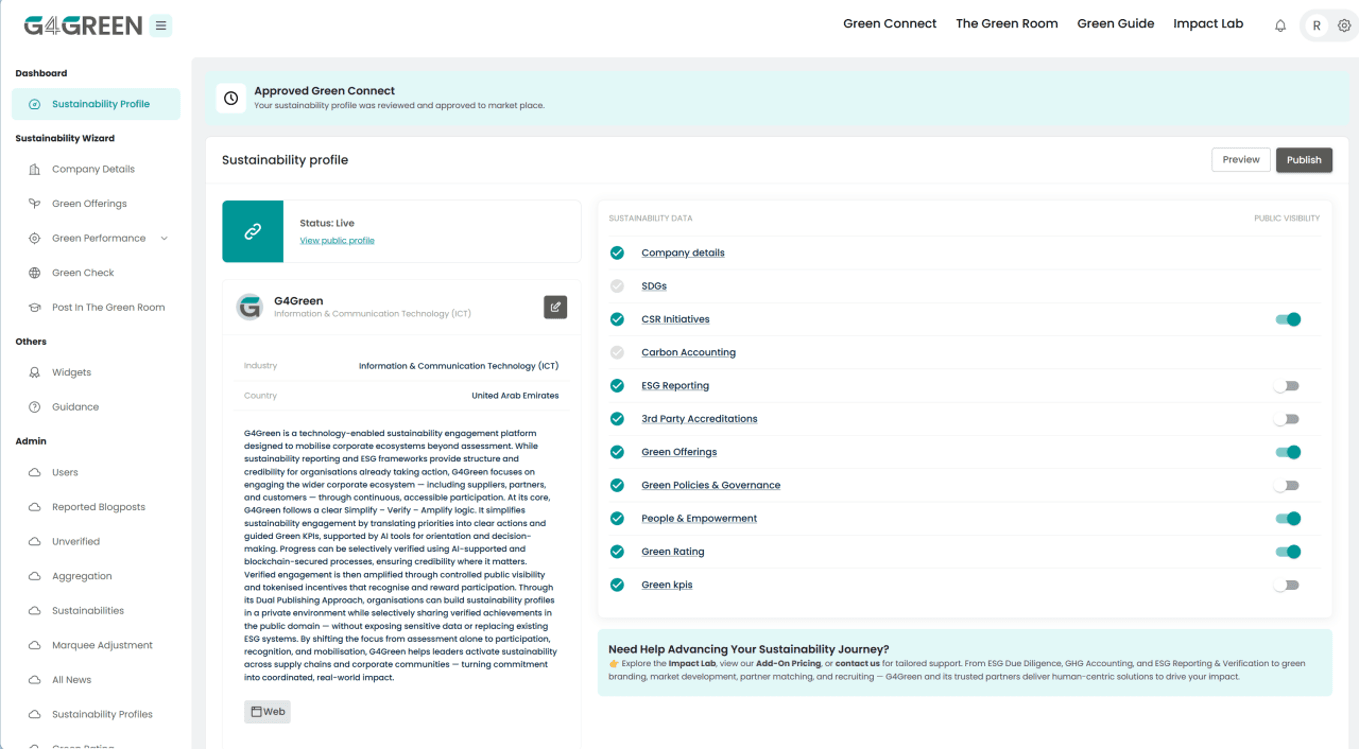Disable CSR Initiatives public visibility
1359x750 pixels.
point(1288,319)
